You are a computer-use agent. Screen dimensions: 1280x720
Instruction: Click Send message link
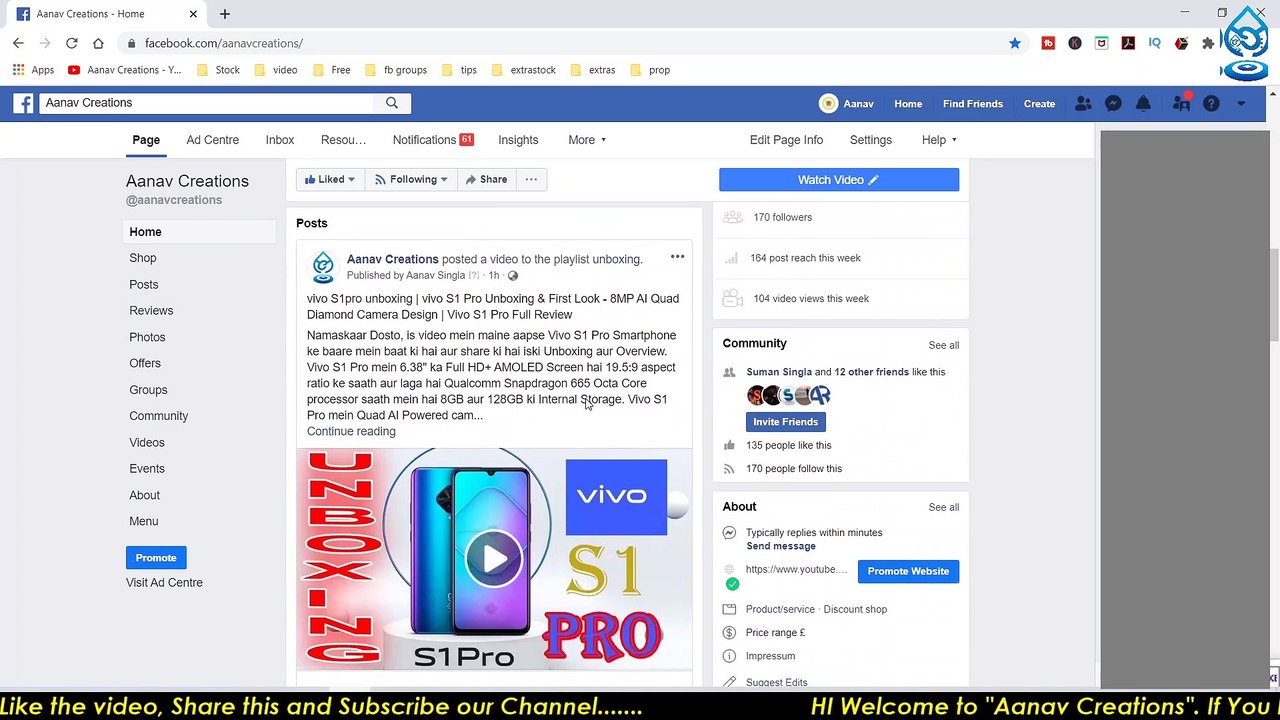click(x=781, y=546)
